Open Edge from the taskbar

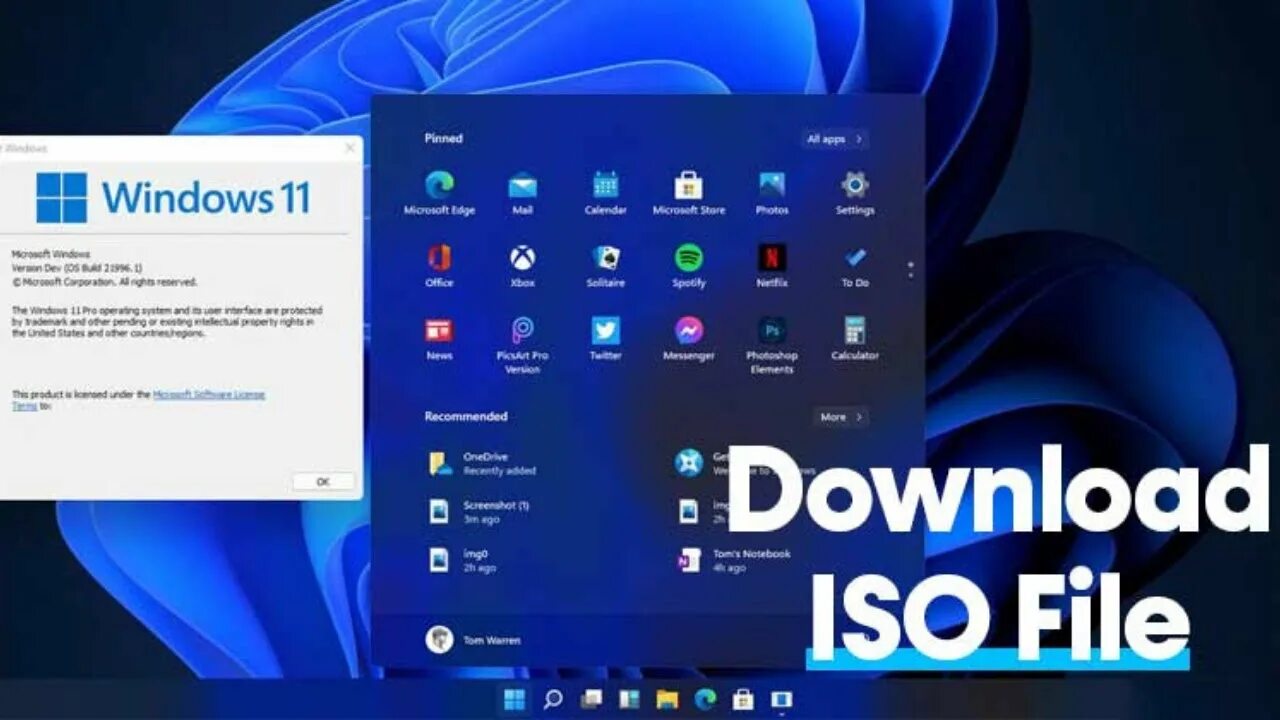pyautogui.click(x=705, y=699)
